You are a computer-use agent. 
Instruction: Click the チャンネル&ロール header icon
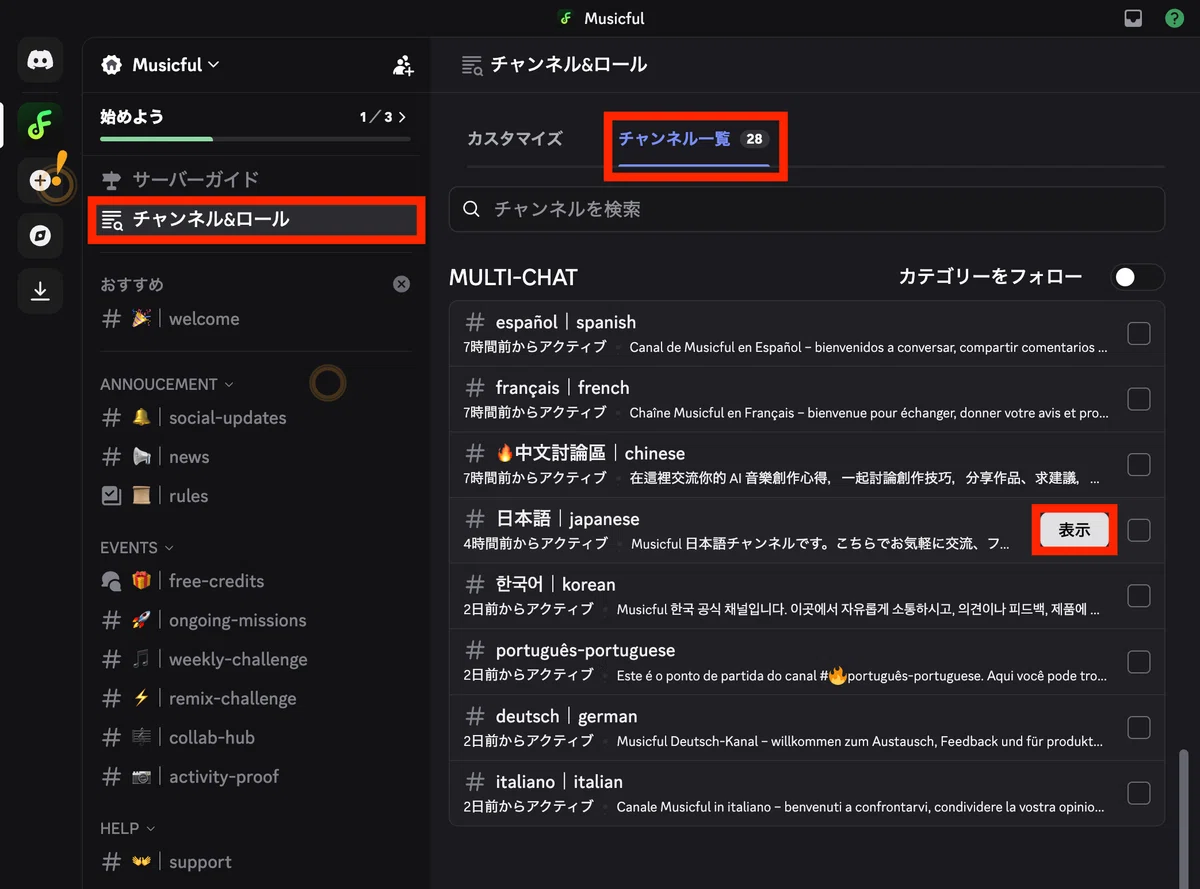click(x=472, y=65)
